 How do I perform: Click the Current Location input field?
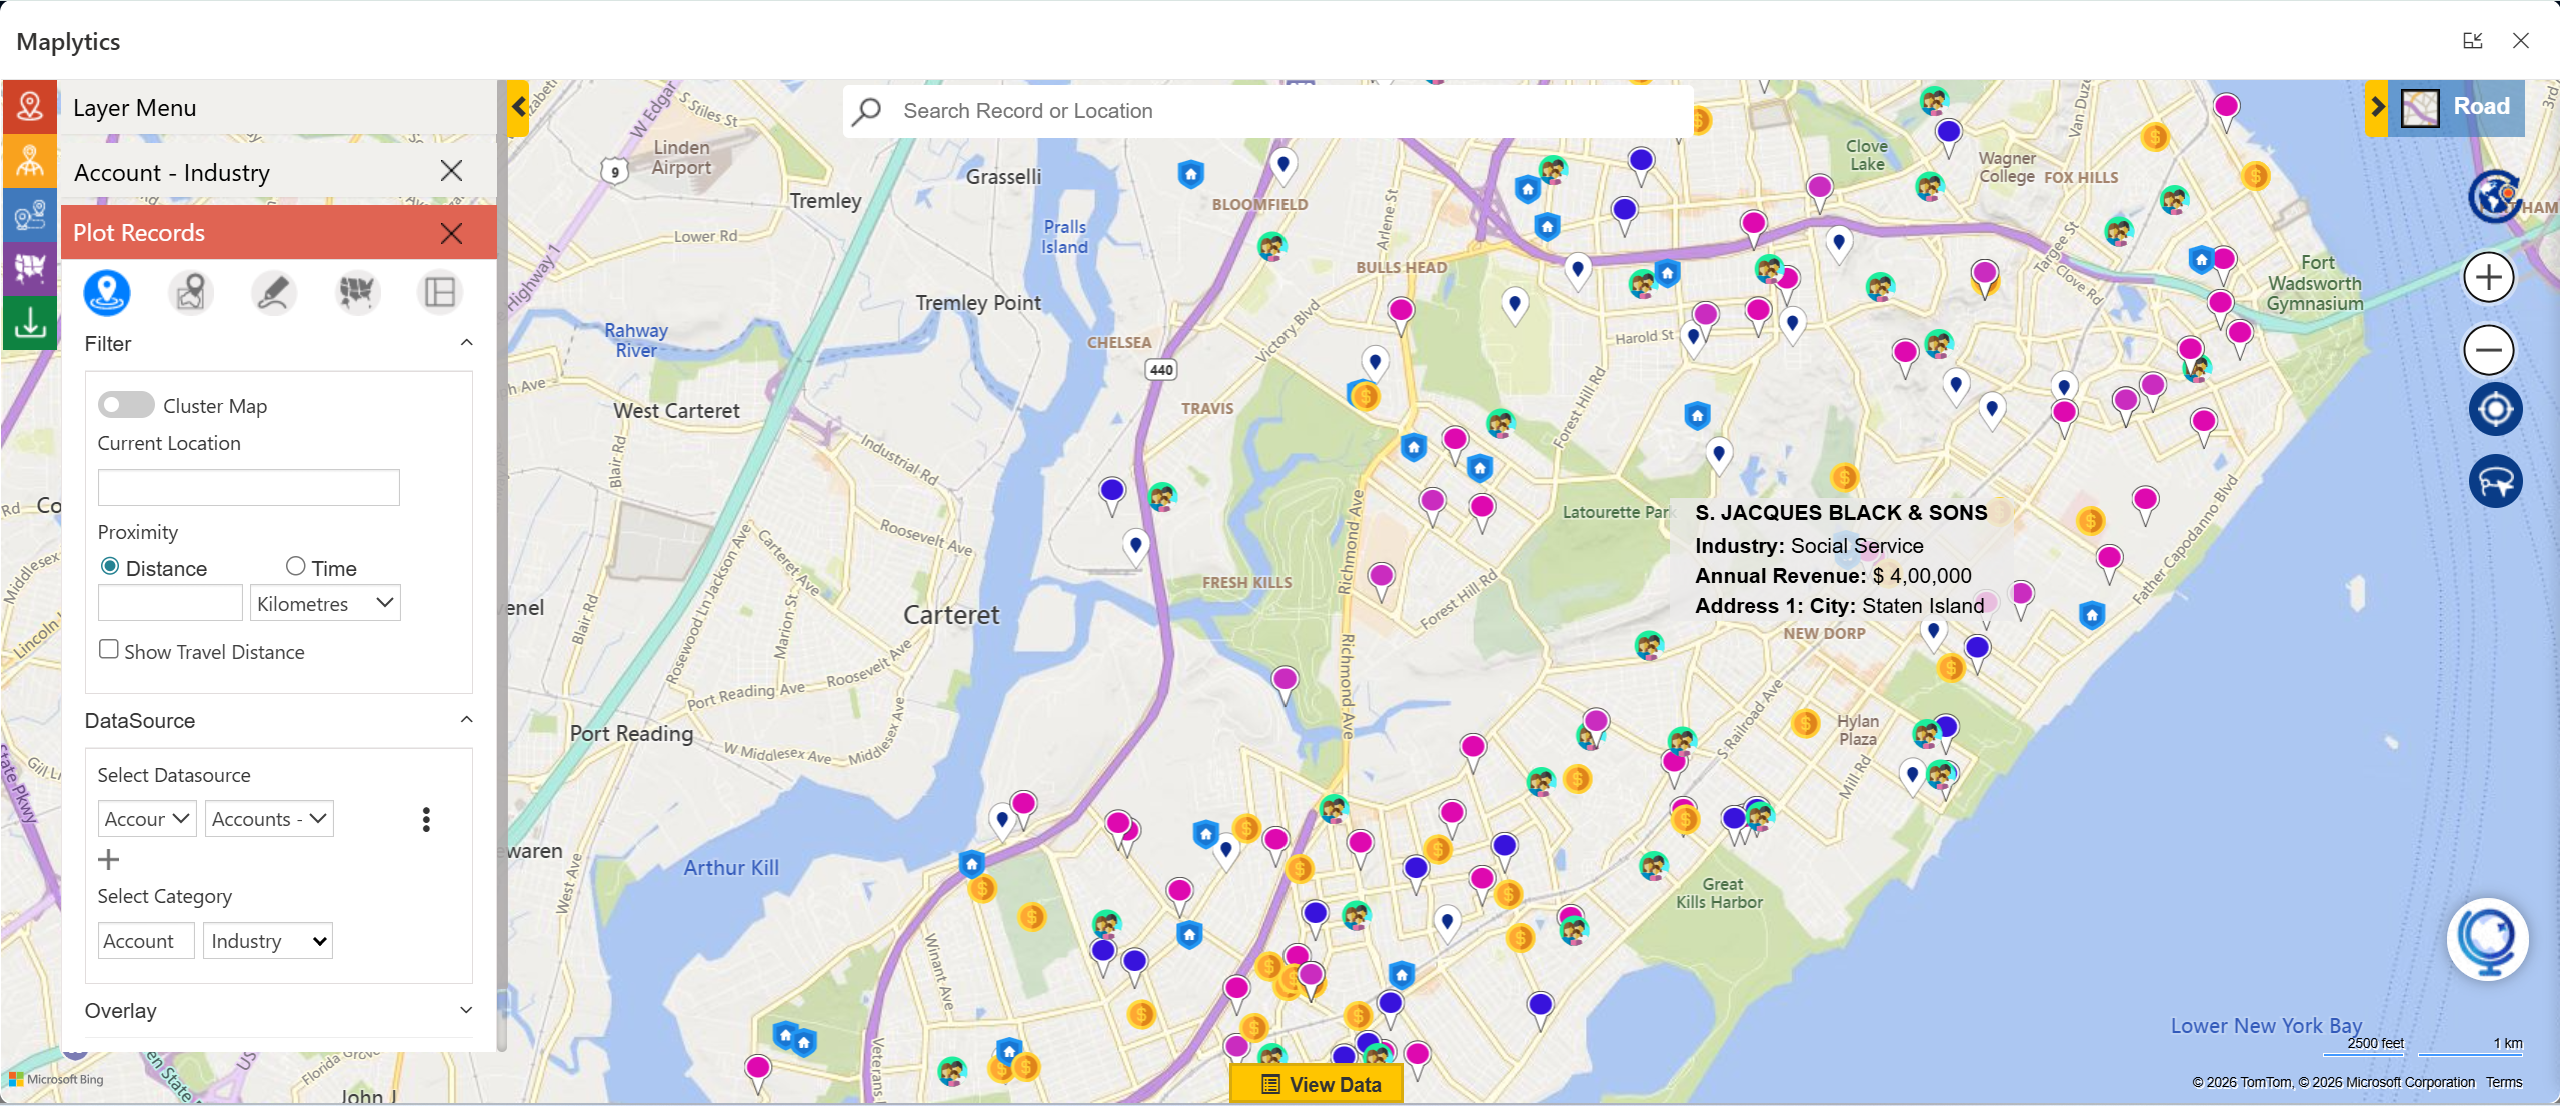(249, 487)
